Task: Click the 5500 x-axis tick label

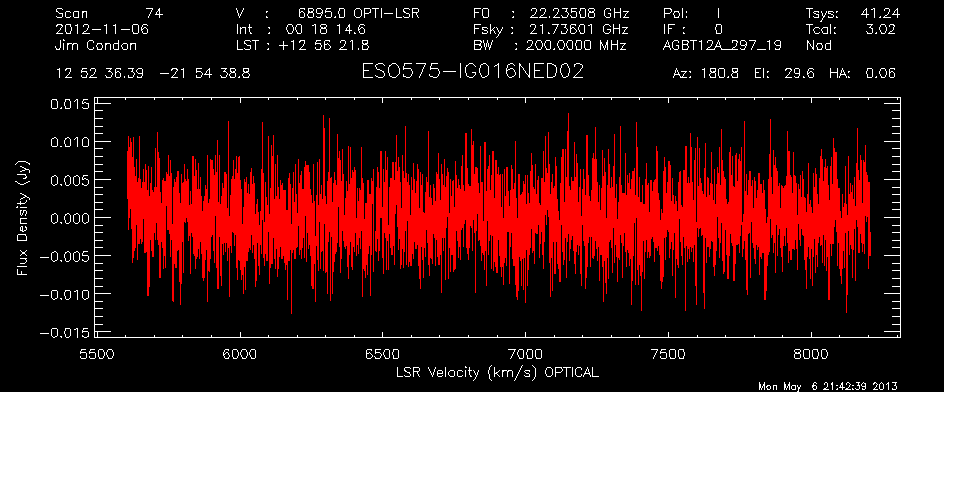Action: point(97,354)
